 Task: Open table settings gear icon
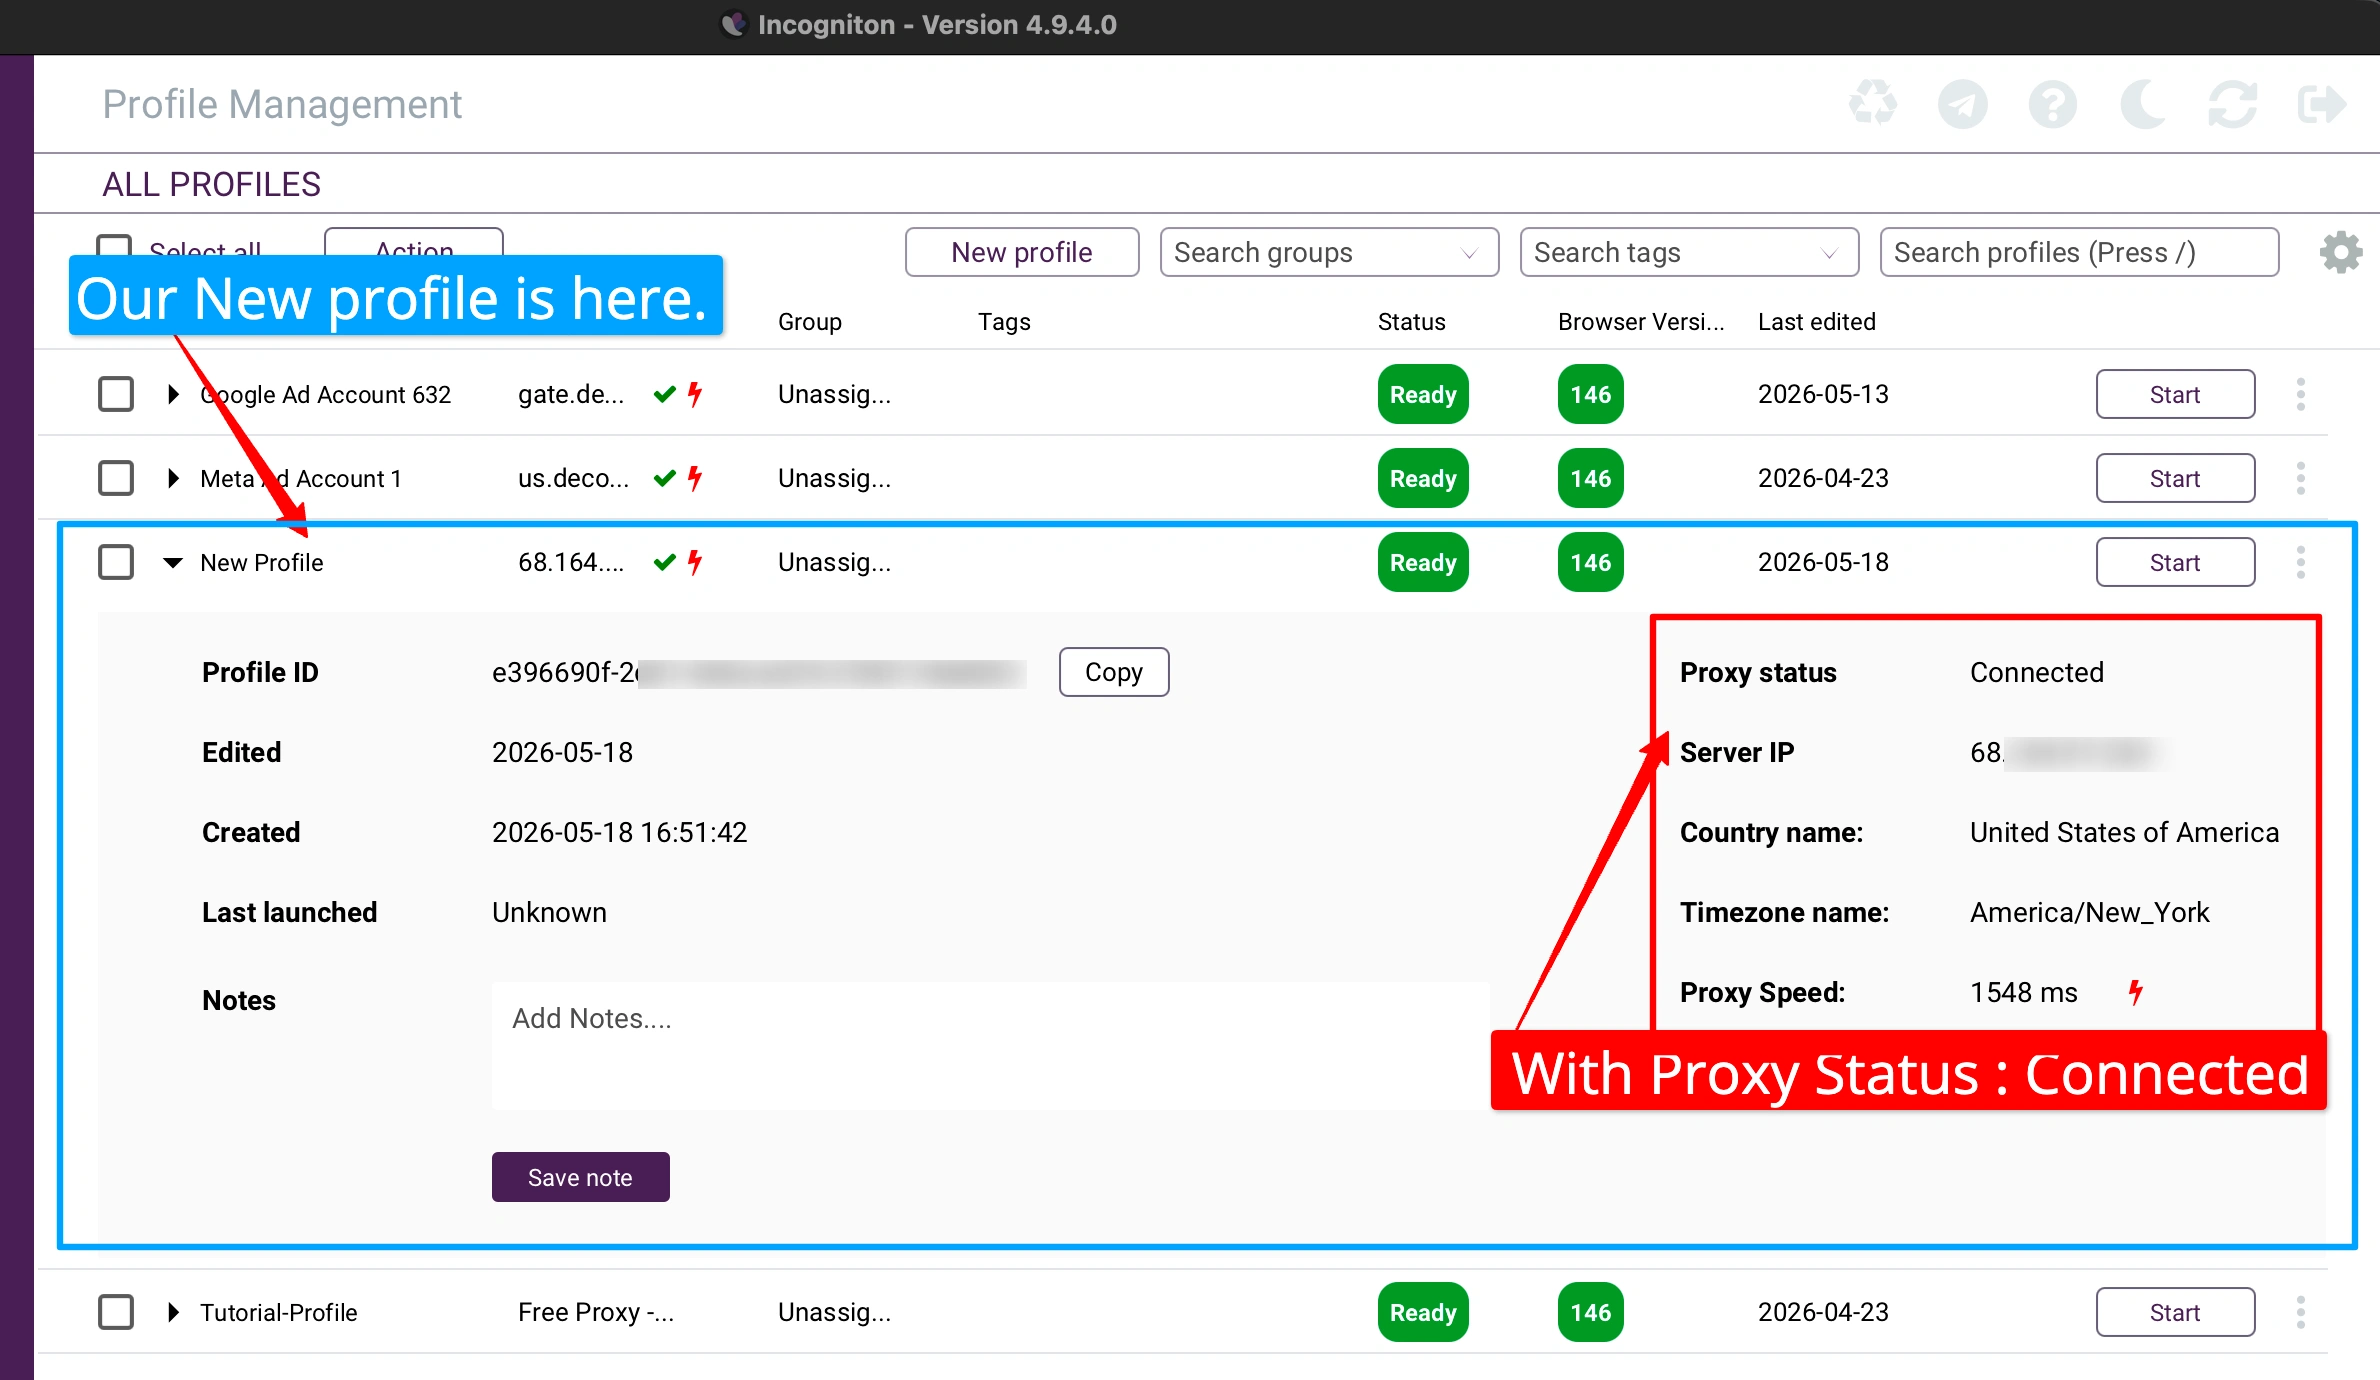(x=2340, y=252)
